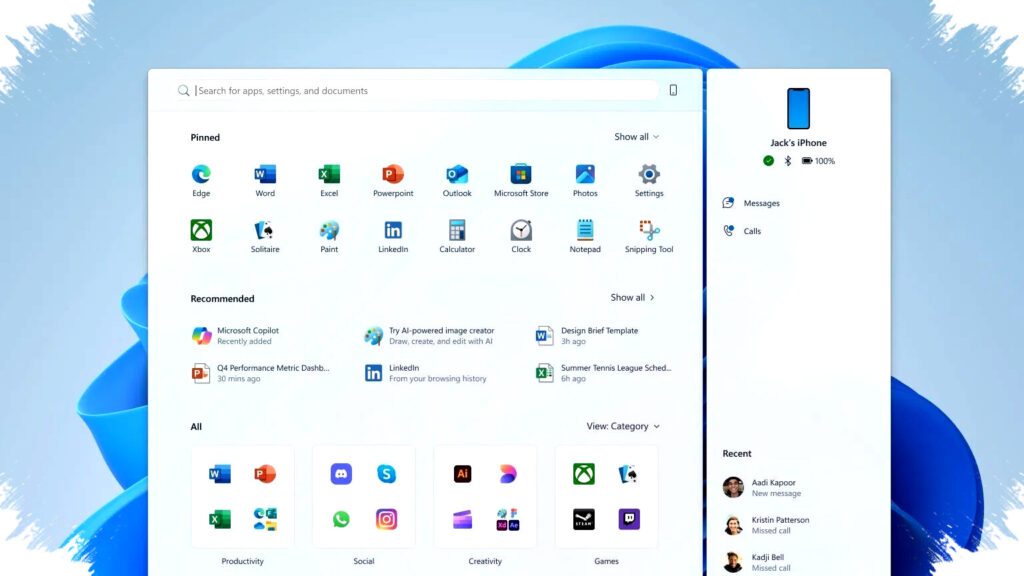The height and width of the screenshot is (576, 1024).
Task: Open Q4 Performance Metric Dashboard file
Action: [260, 373]
